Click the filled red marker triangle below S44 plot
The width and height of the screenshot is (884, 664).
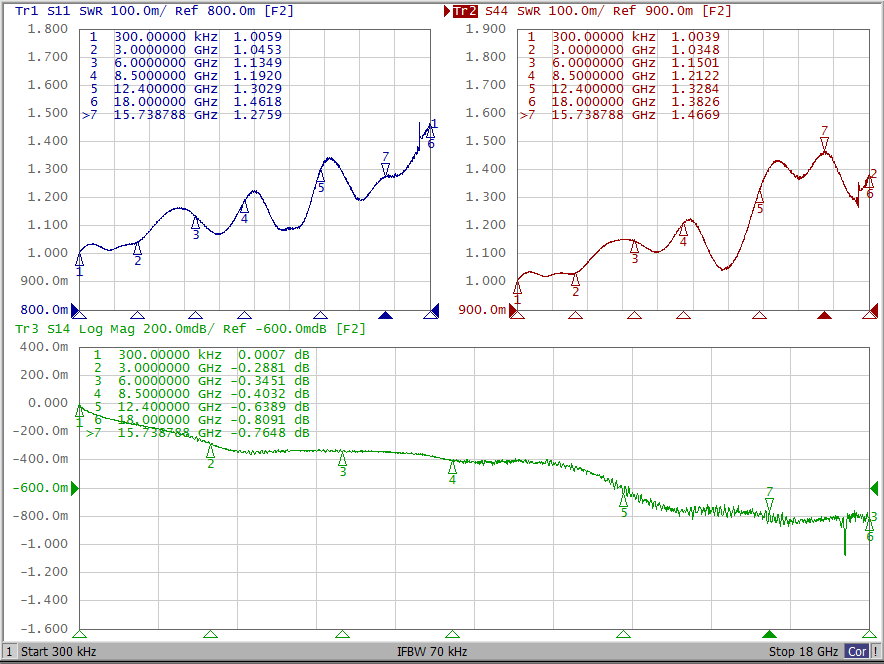(824, 315)
